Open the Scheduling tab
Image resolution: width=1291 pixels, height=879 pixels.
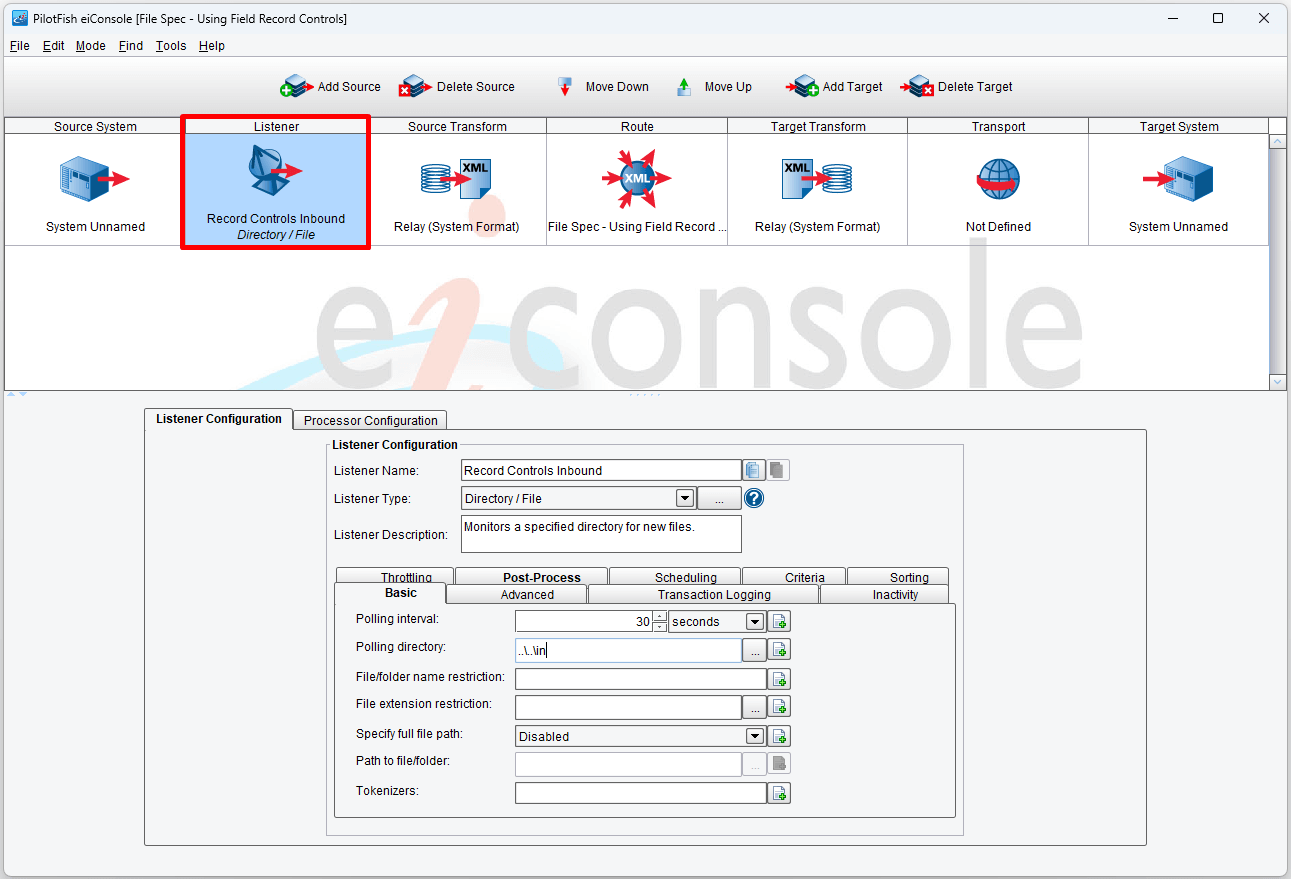(676, 577)
